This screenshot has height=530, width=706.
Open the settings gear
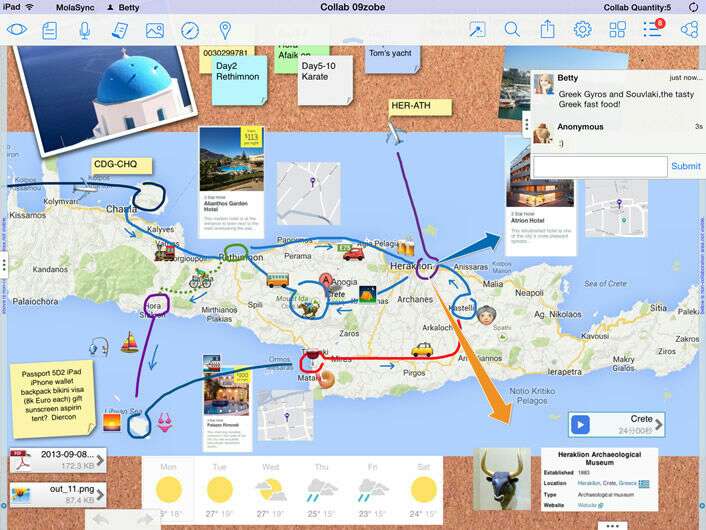click(582, 30)
